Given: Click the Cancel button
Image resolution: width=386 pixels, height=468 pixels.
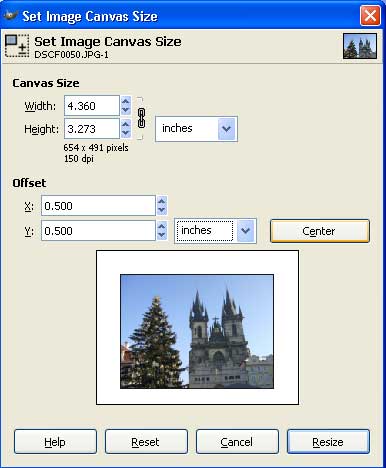Looking at the screenshot, I should coord(237,442).
